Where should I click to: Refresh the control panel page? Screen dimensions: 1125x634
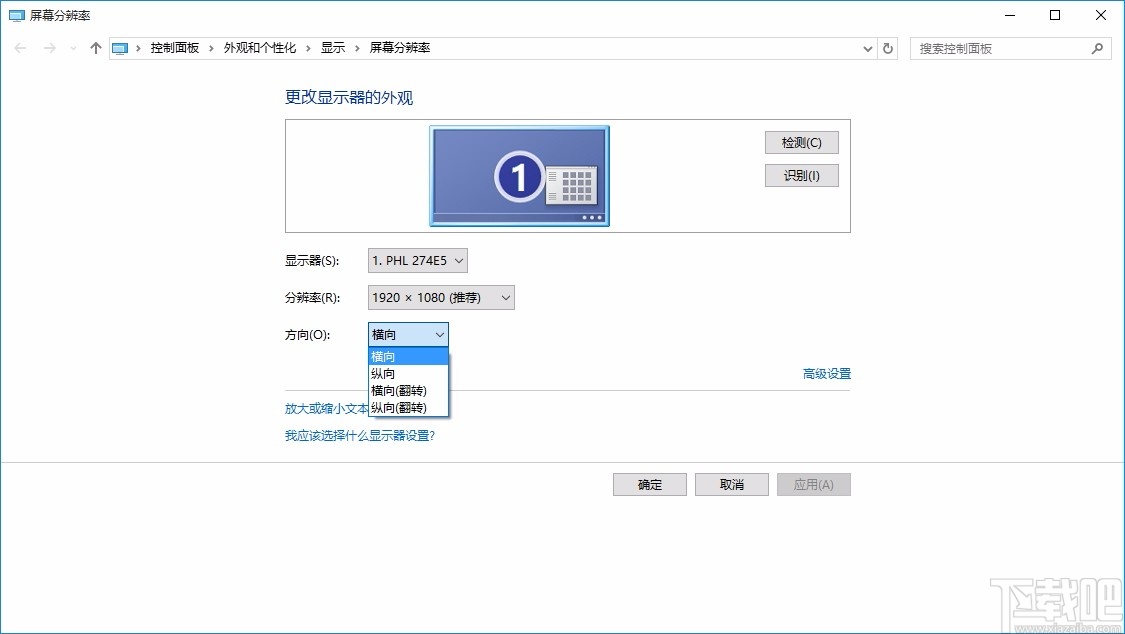pyautogui.click(x=888, y=49)
